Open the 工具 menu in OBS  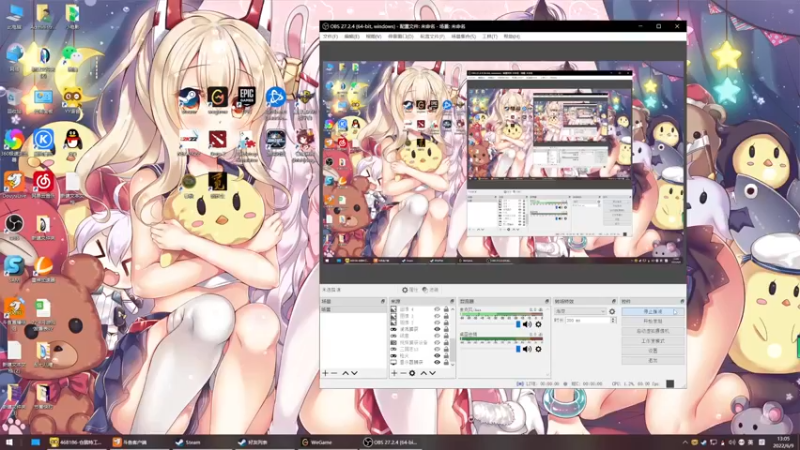(490, 37)
